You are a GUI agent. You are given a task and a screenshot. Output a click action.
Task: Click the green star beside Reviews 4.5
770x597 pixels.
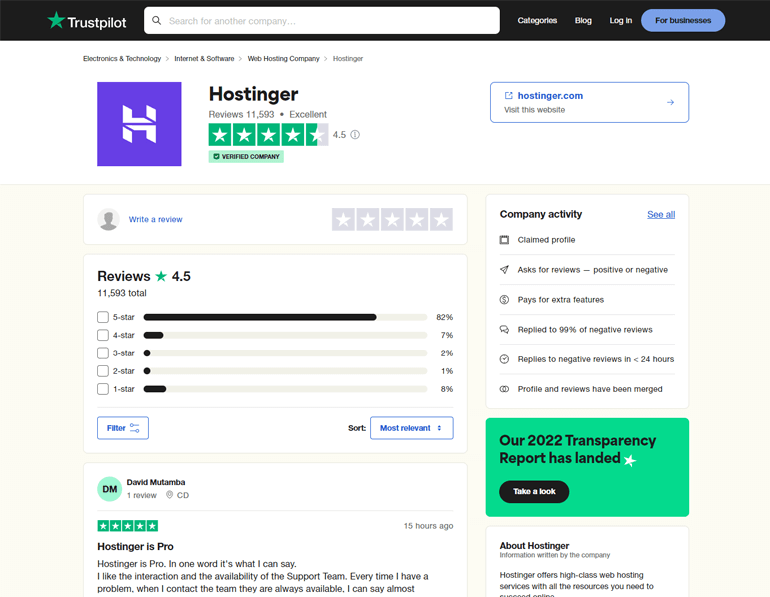[161, 276]
